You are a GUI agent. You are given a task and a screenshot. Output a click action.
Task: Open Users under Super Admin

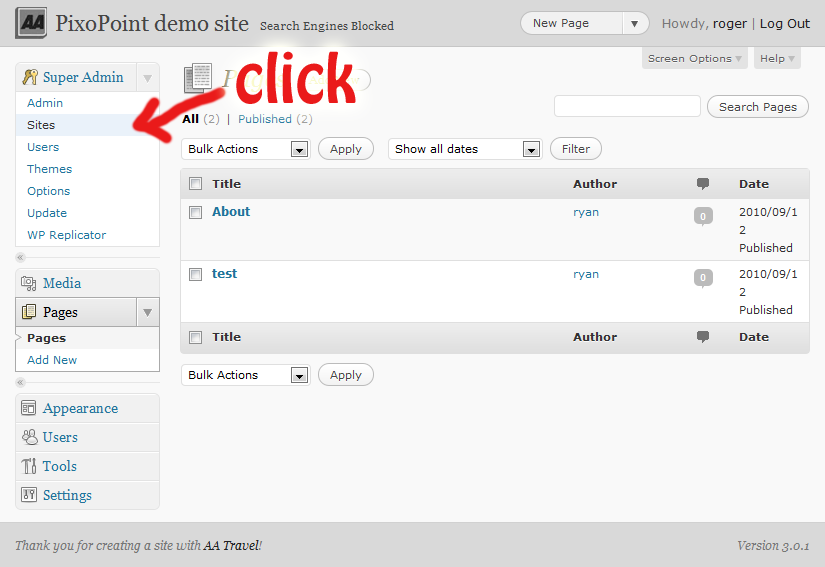[x=43, y=147]
